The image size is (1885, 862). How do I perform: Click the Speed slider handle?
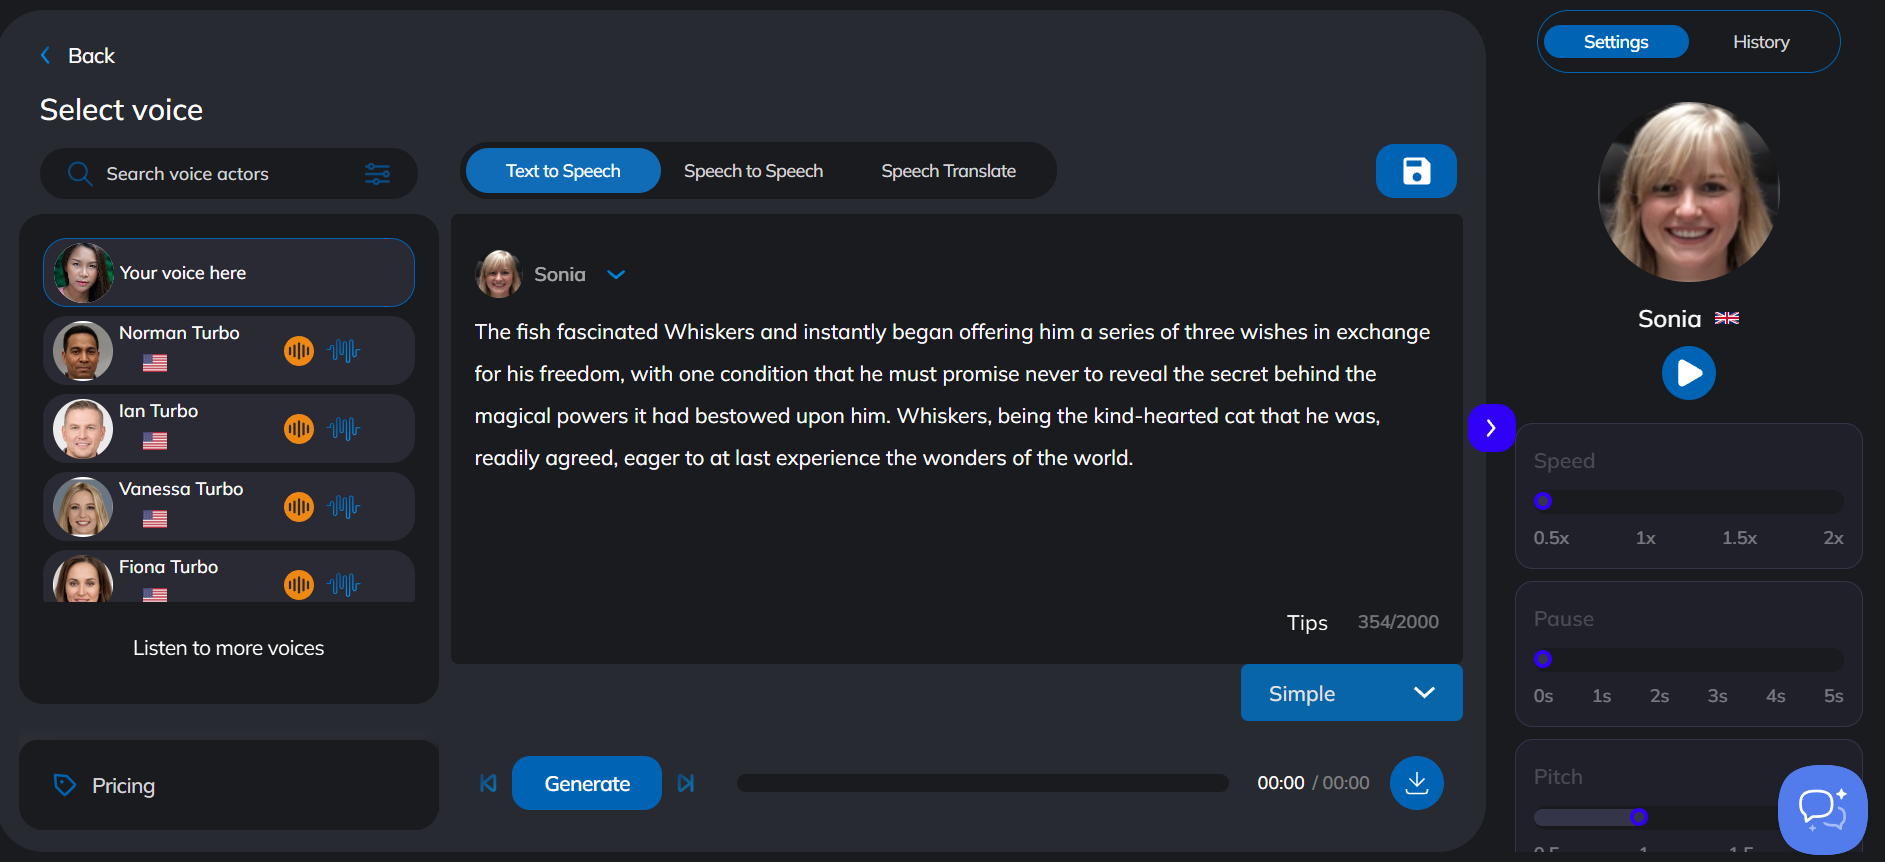point(1543,501)
